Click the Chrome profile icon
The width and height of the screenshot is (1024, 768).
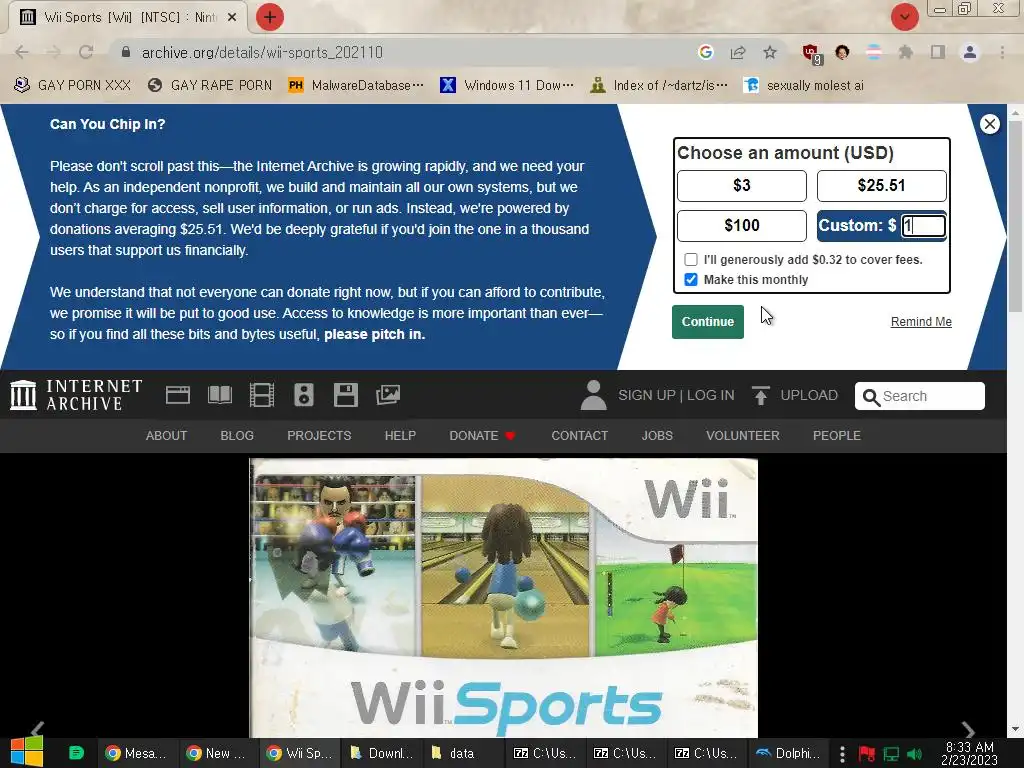click(x=970, y=52)
